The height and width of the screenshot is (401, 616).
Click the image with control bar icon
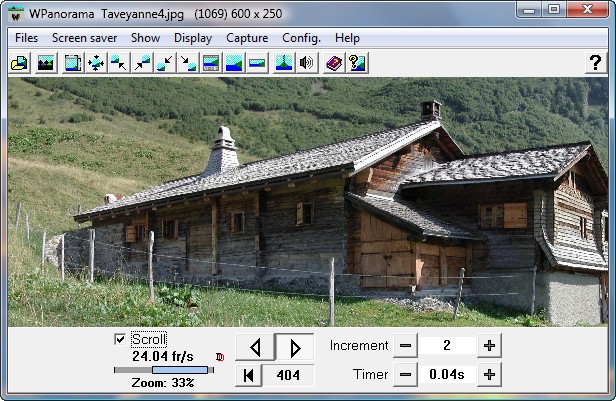211,63
